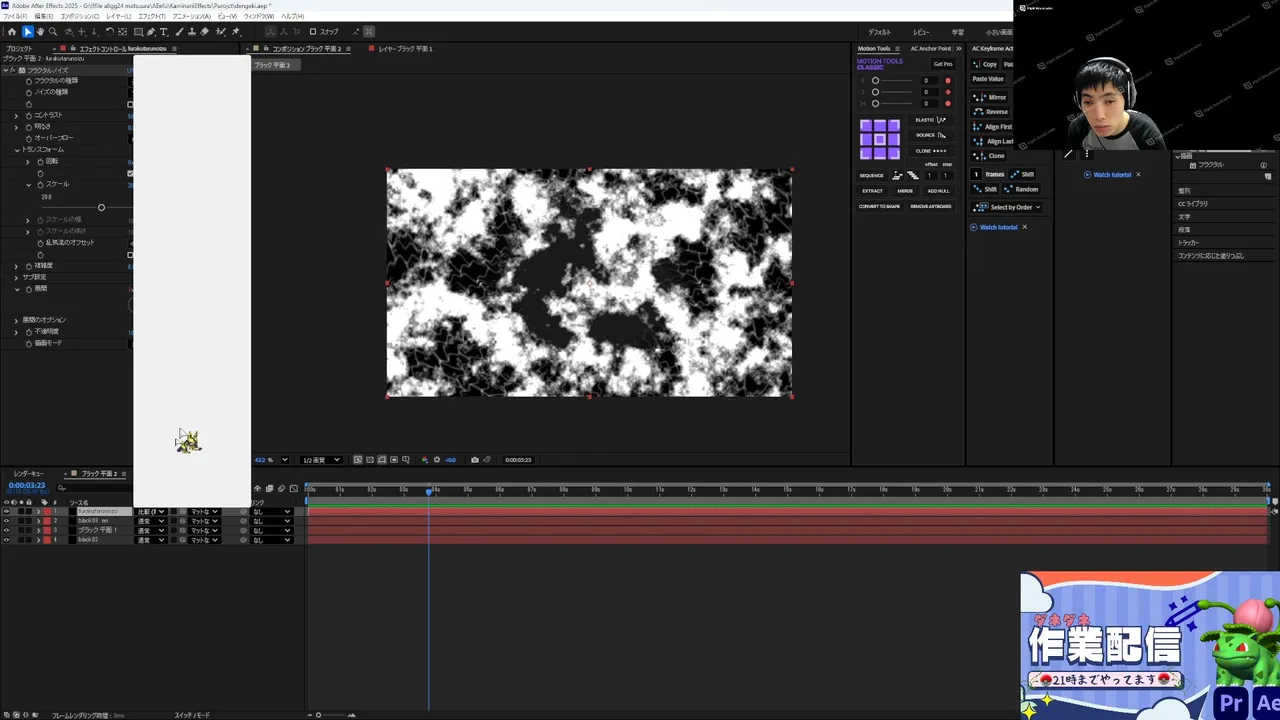
Task: Click the BOUNCE button
Action: click(931, 135)
